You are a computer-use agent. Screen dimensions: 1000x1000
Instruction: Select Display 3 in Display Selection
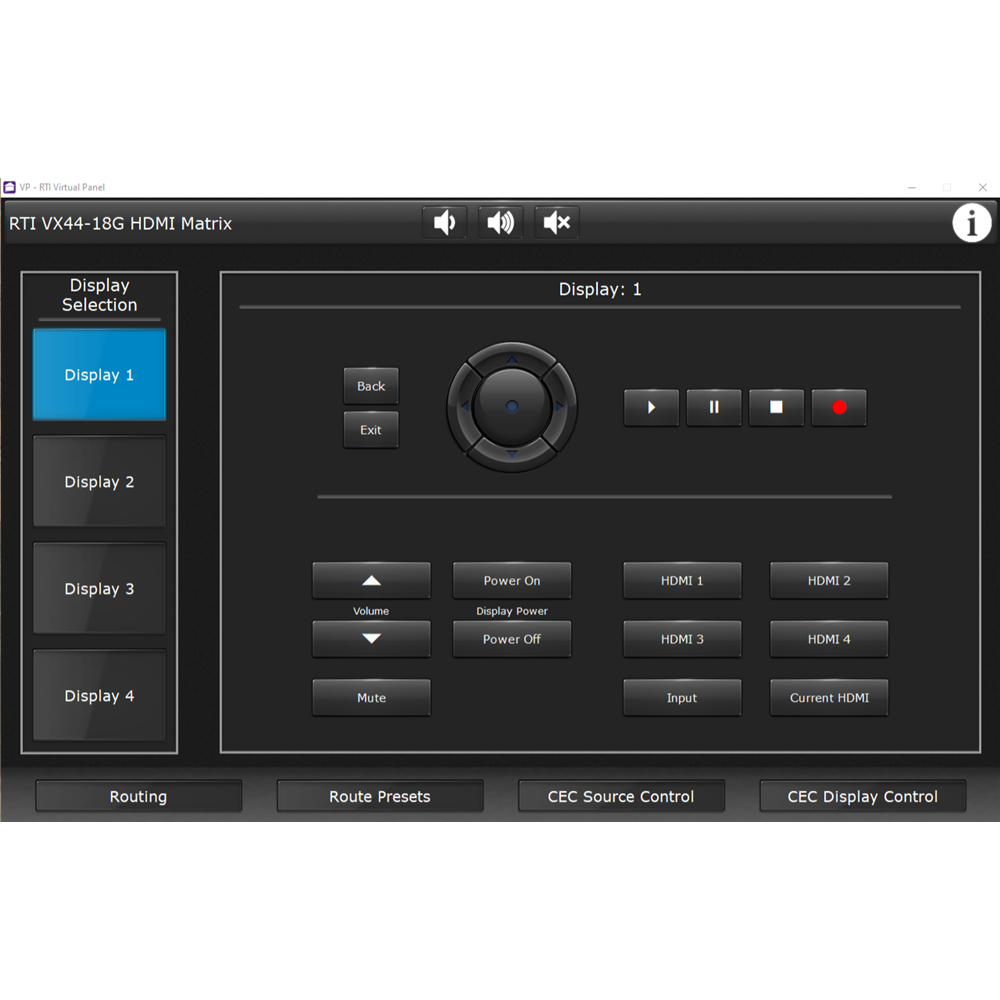[99, 589]
